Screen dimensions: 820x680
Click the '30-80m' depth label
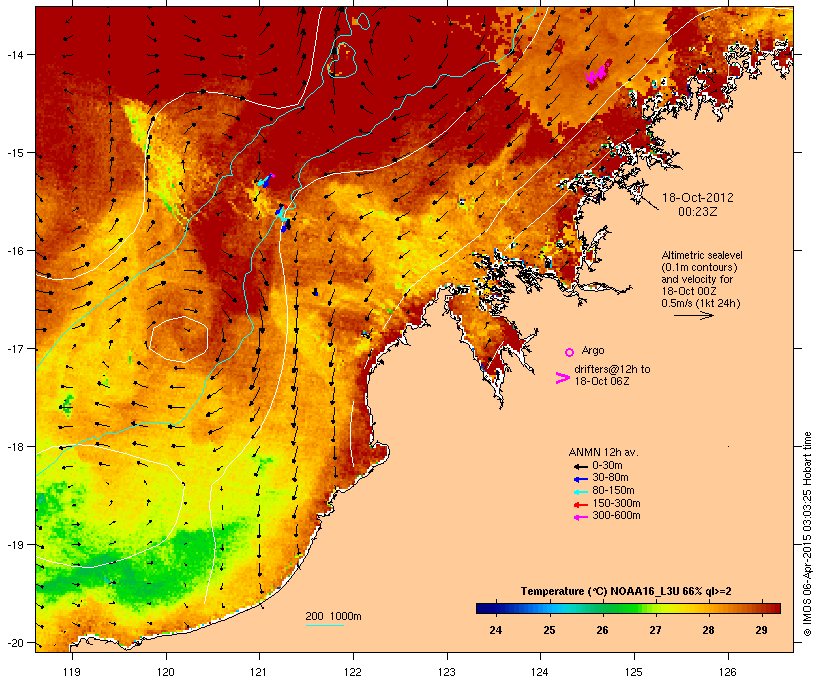tap(610, 478)
